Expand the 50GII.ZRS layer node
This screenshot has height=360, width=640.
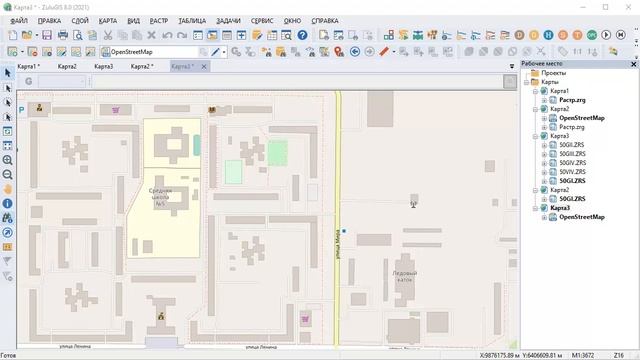tap(544, 145)
